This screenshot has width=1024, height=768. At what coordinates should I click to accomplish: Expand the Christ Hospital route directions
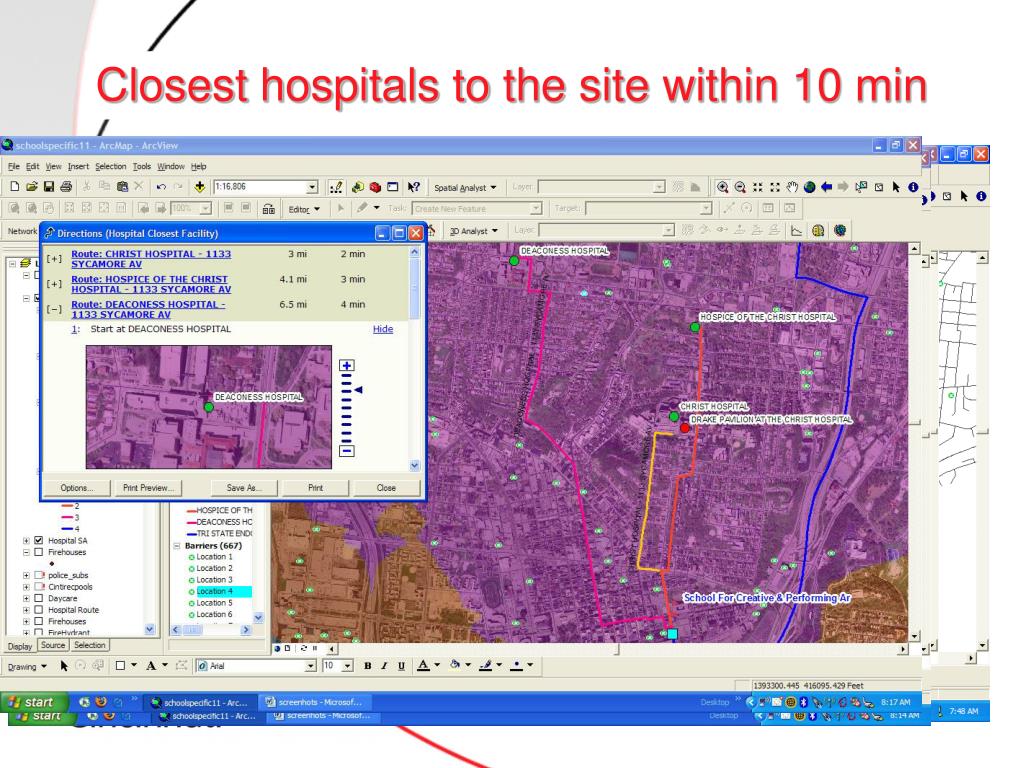click(54, 259)
